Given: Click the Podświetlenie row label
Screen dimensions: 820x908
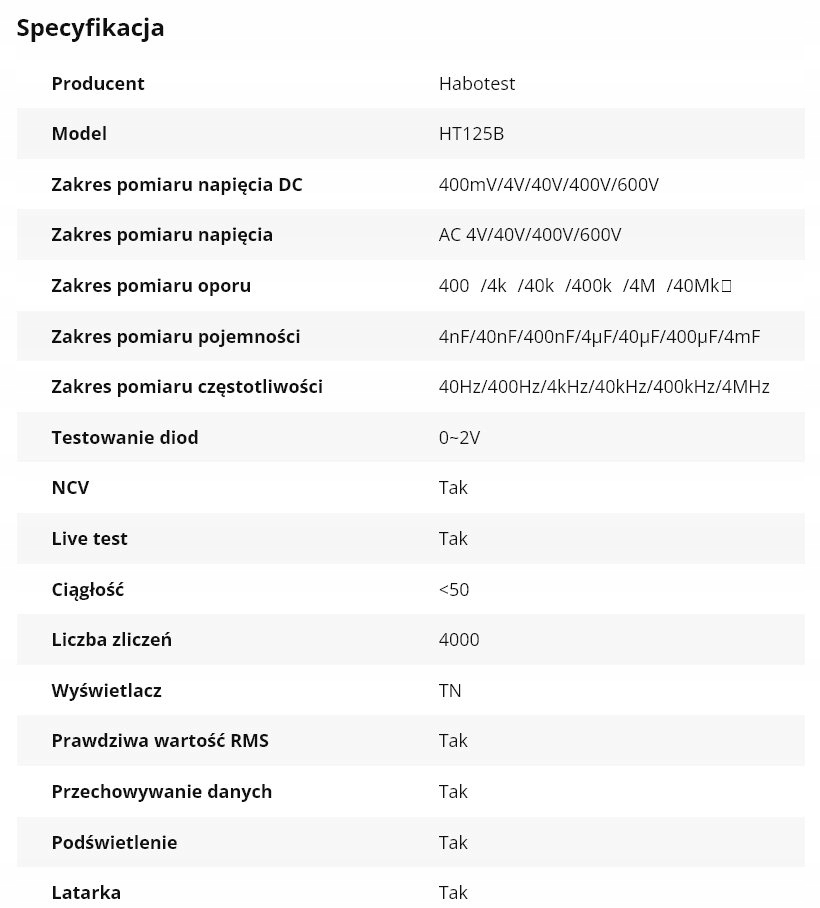Looking at the screenshot, I should point(114,842).
